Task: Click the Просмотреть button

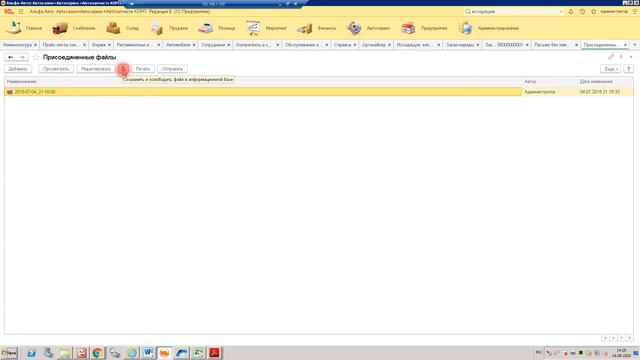Action: click(56, 69)
